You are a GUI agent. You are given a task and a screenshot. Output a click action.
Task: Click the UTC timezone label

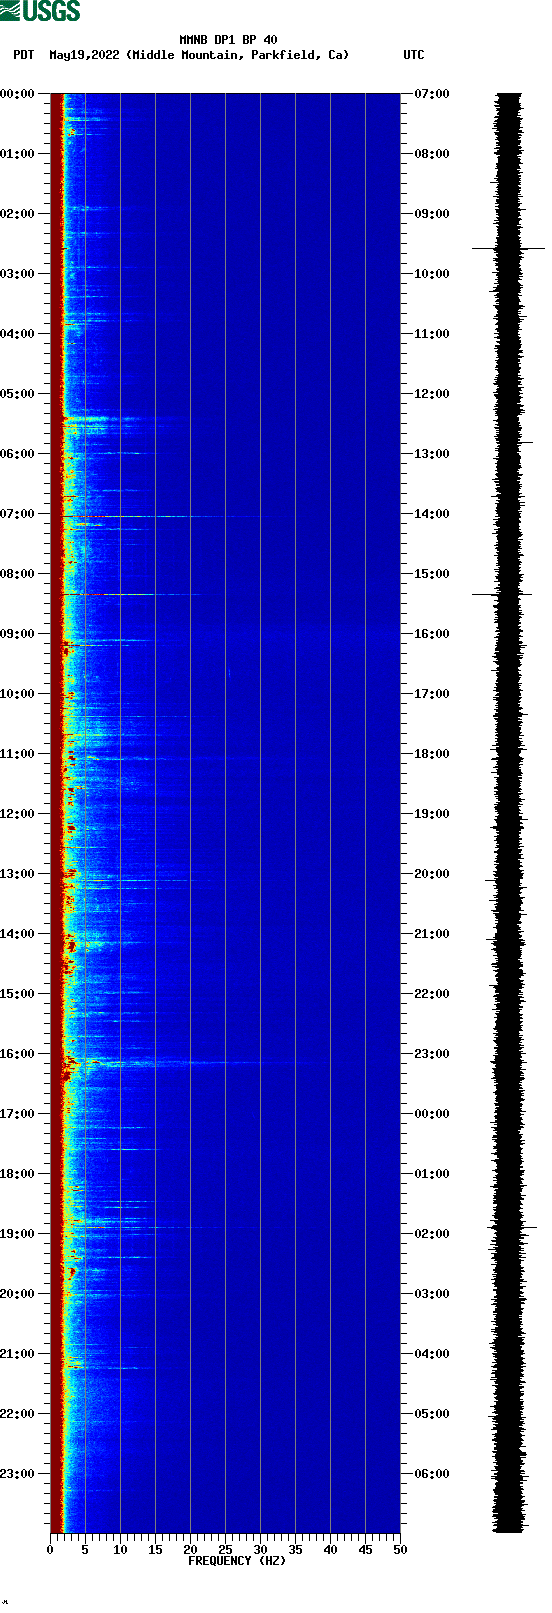coord(414,55)
